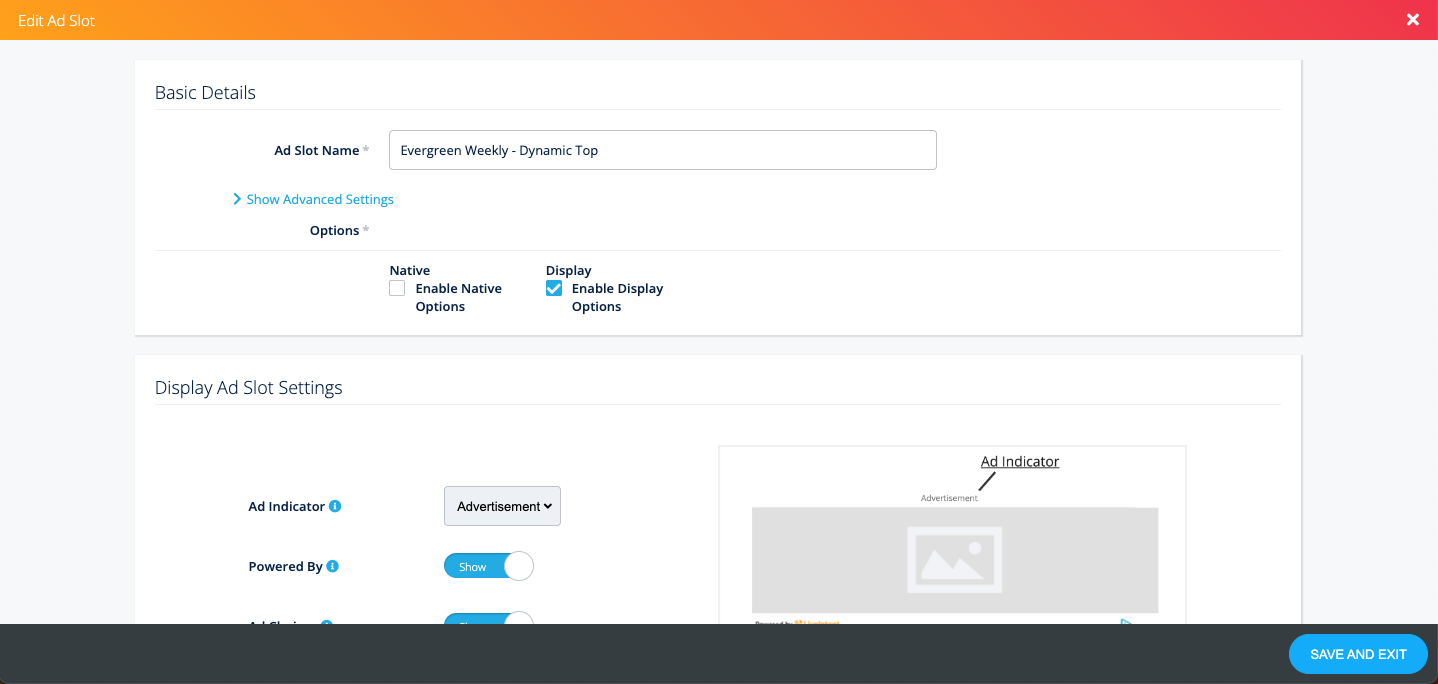Close the Edit Ad Slot dialog
The width and height of the screenshot is (1438, 684).
coord(1412,20)
